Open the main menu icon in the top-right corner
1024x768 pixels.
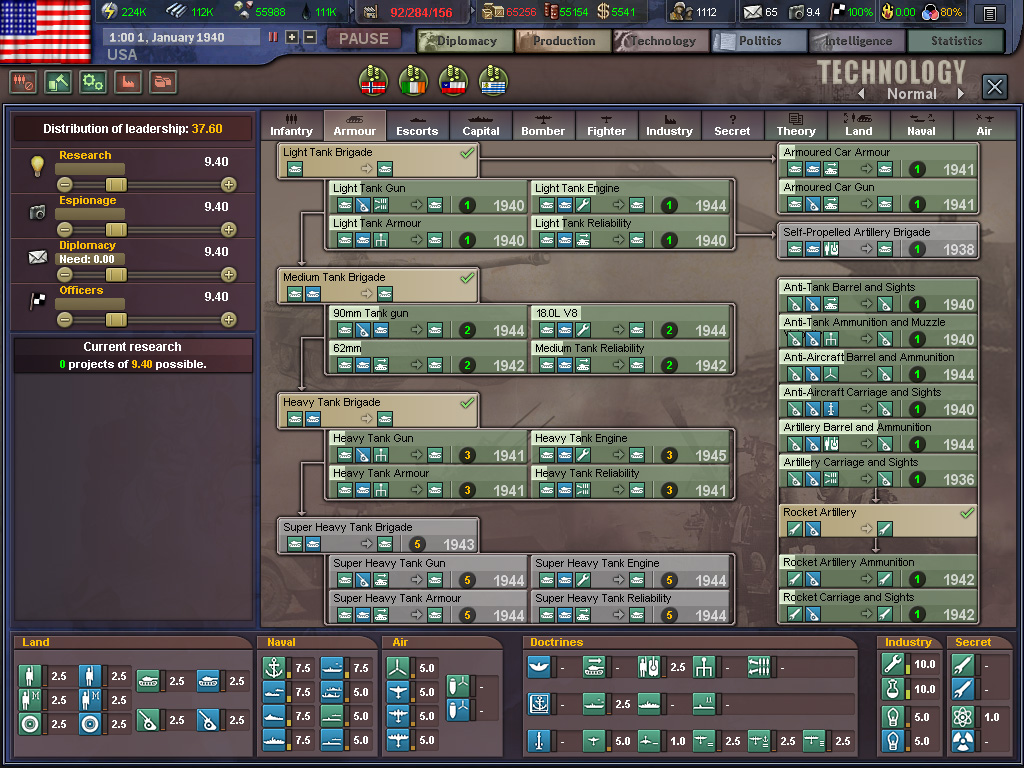(989, 13)
